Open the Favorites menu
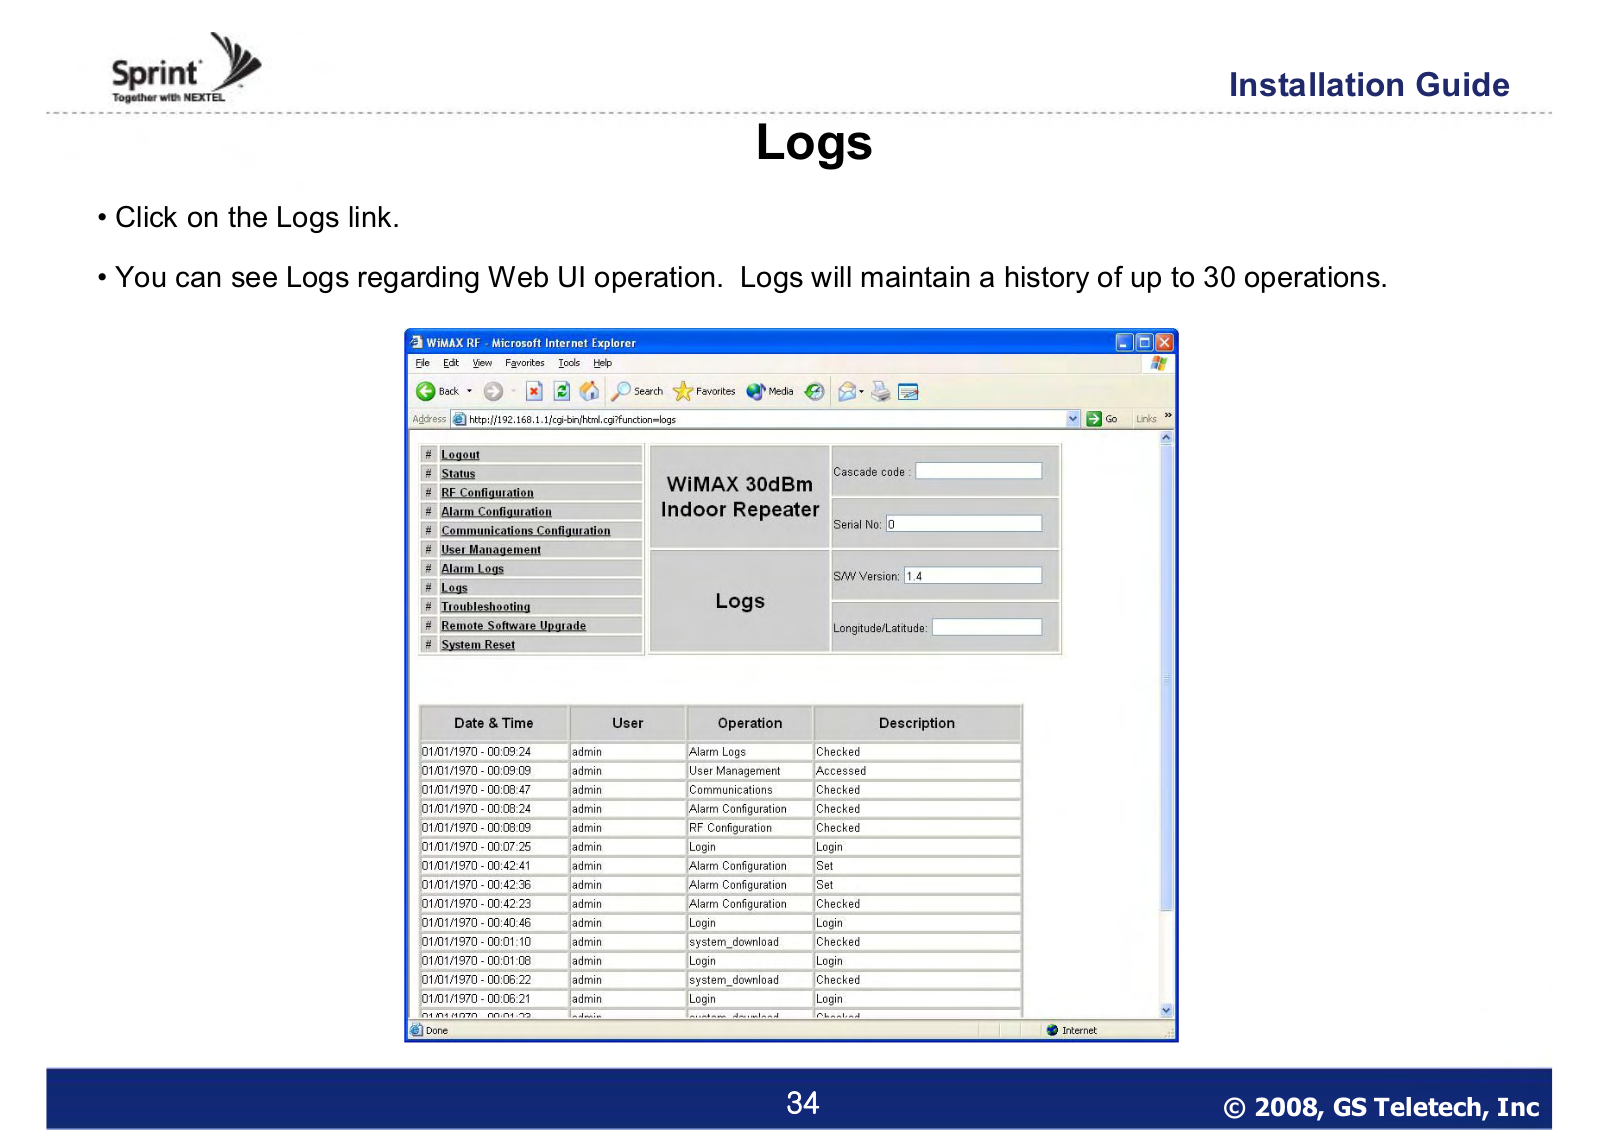 (x=524, y=363)
